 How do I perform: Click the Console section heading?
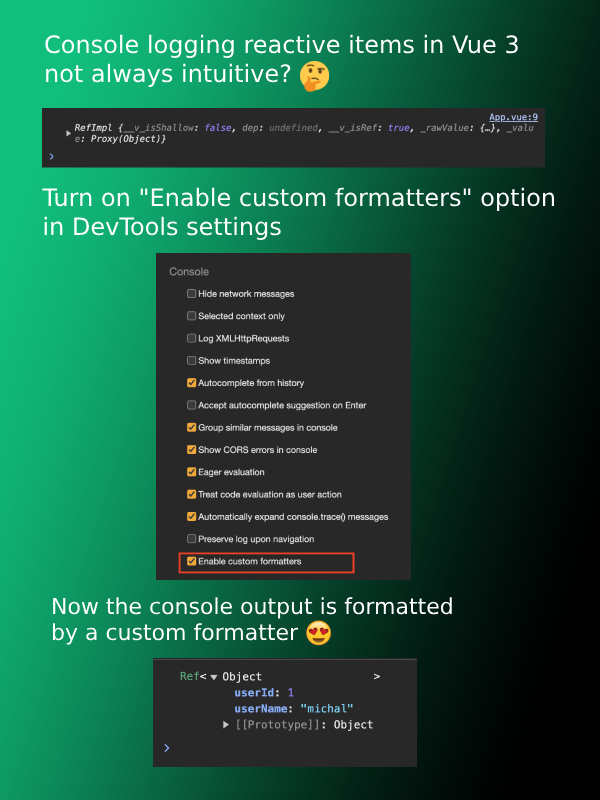tap(189, 271)
